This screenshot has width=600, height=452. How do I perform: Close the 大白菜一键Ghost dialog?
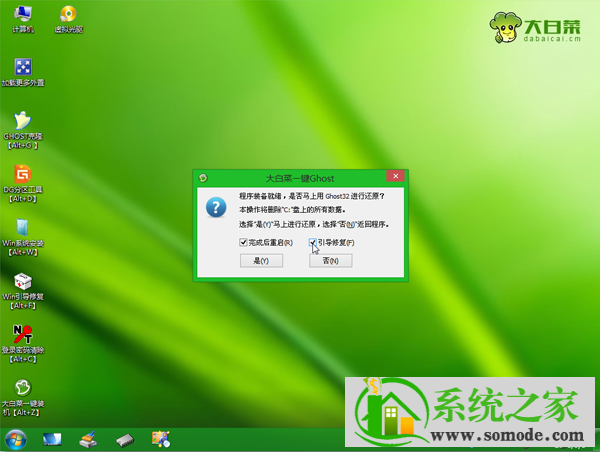click(396, 176)
